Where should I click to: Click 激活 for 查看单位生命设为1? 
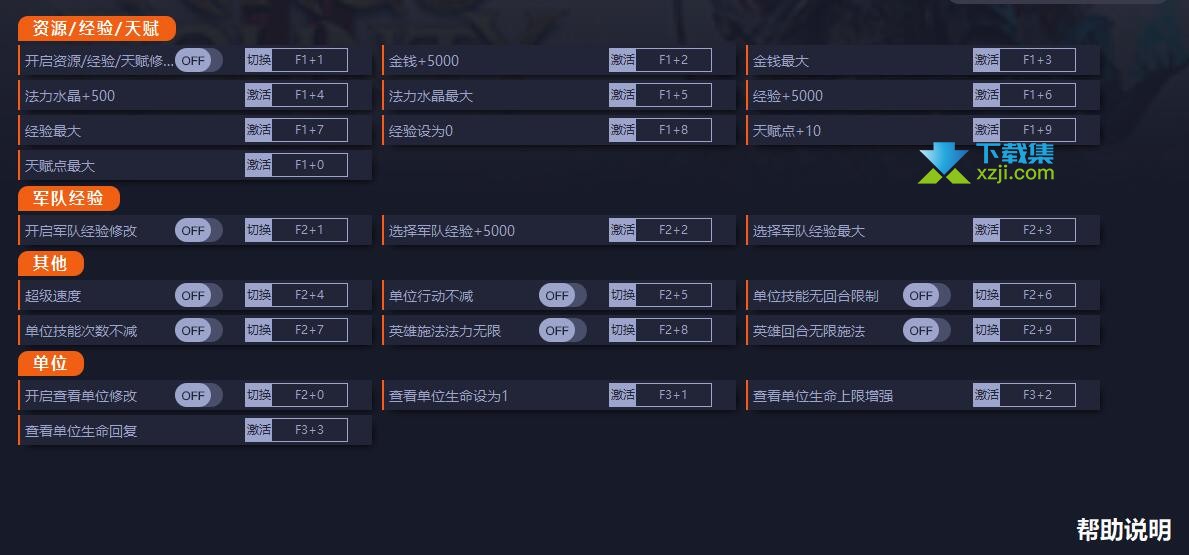click(x=623, y=395)
